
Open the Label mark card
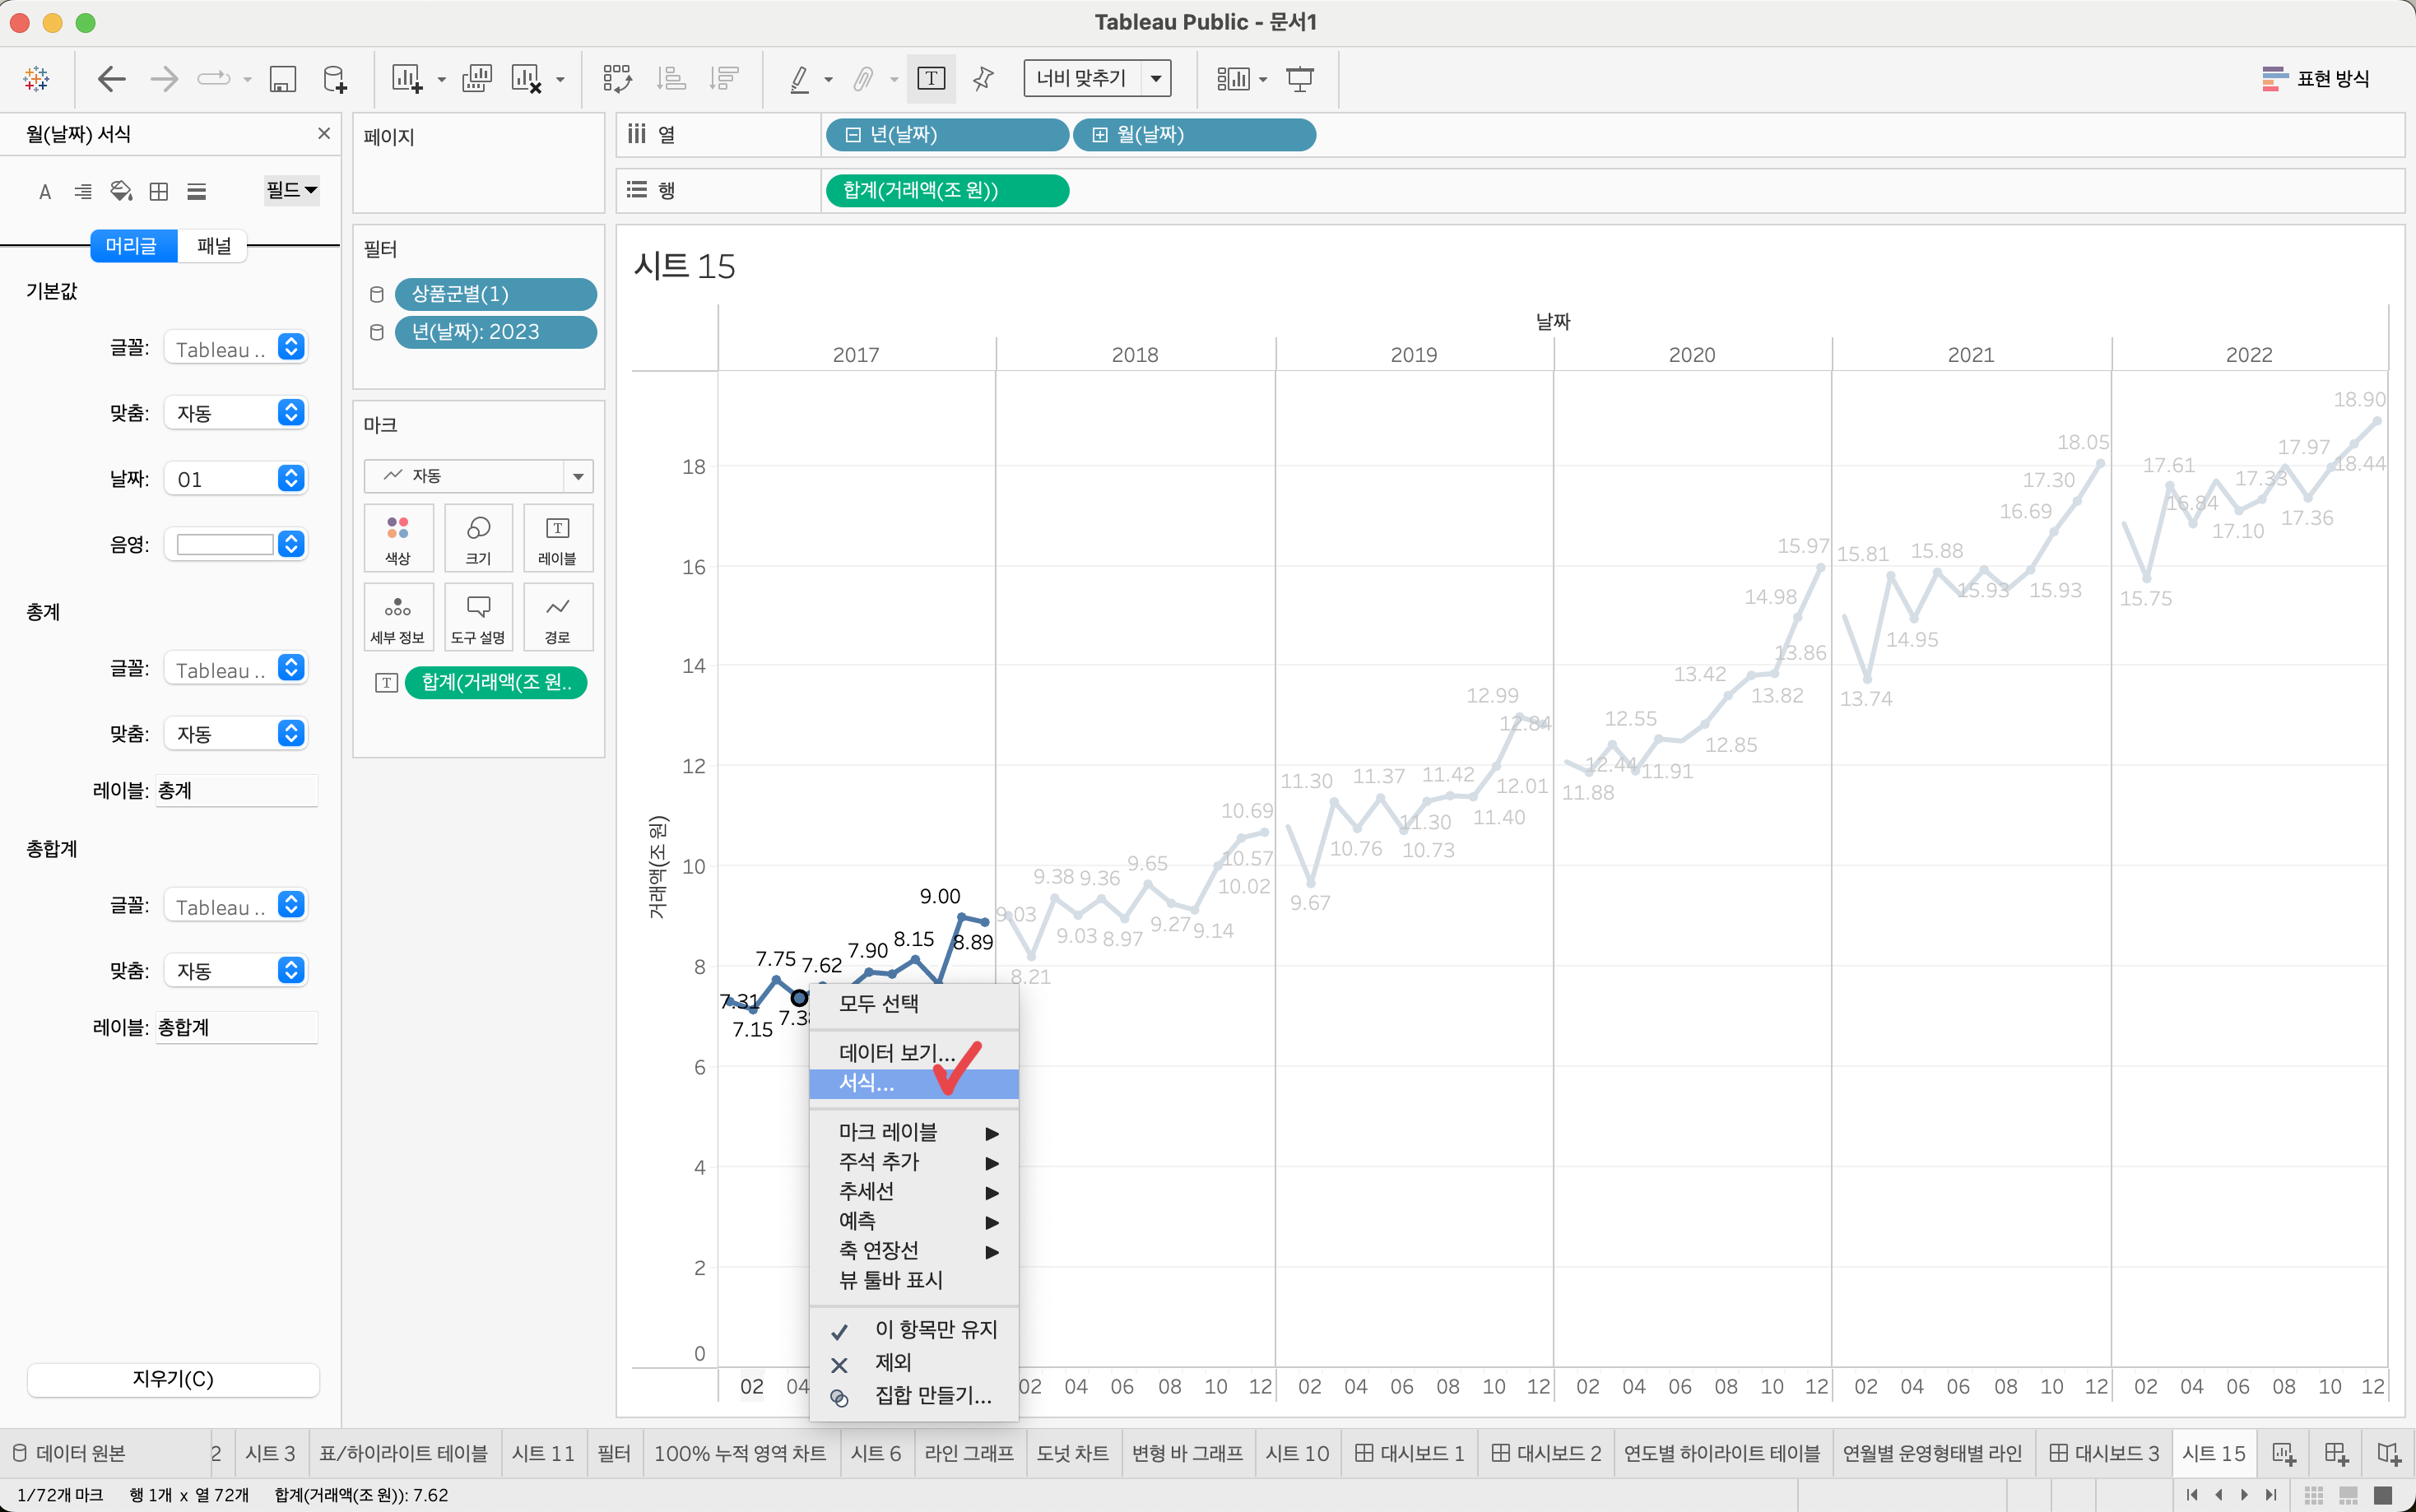pyautogui.click(x=557, y=539)
